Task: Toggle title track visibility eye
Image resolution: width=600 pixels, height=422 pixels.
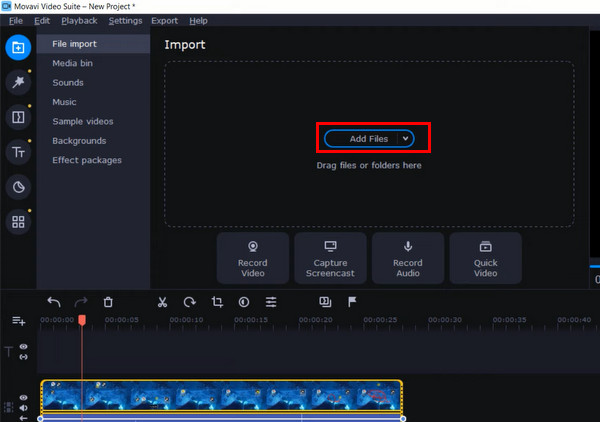Action: click(24, 346)
